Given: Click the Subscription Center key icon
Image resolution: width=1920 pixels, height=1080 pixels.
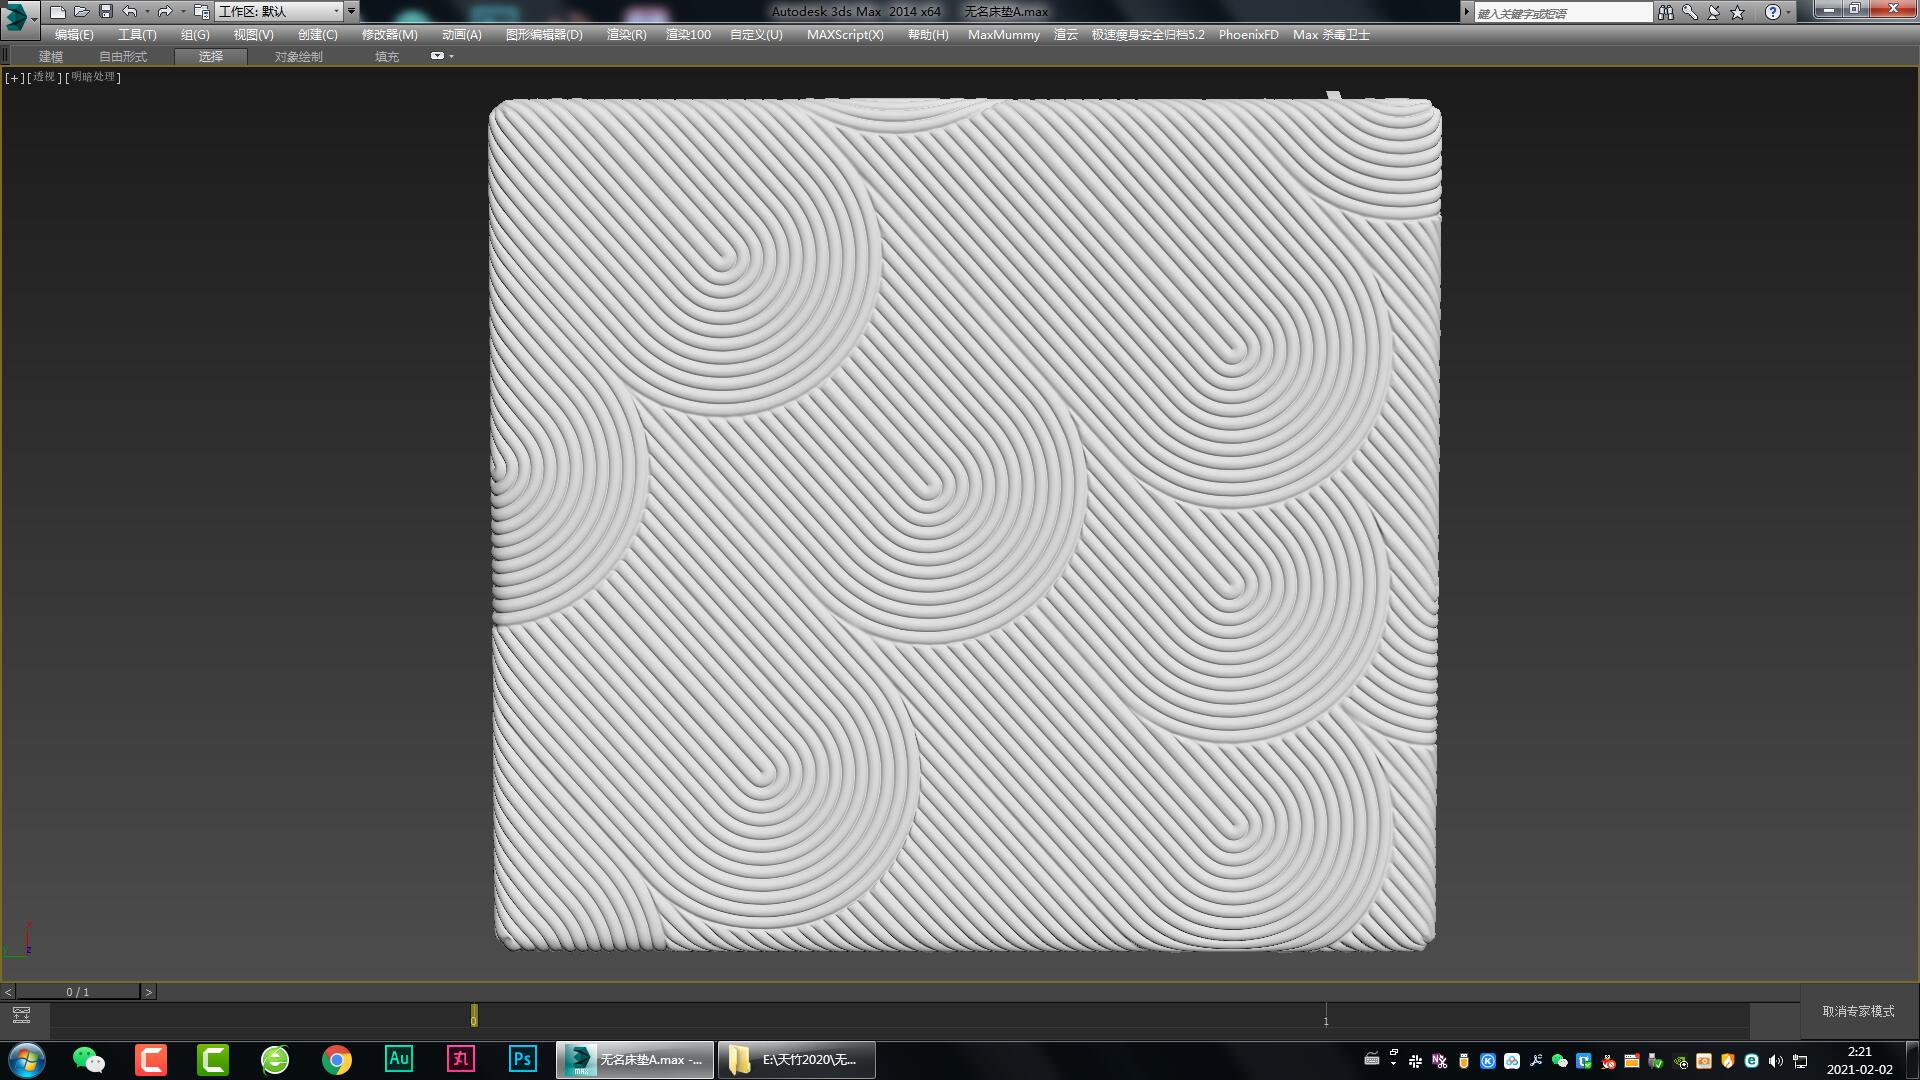Looking at the screenshot, I should pyautogui.click(x=1689, y=12).
